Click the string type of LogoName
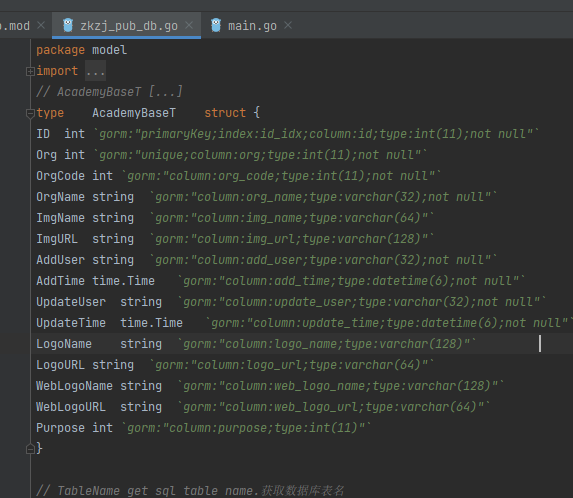 pyautogui.click(x=141, y=344)
